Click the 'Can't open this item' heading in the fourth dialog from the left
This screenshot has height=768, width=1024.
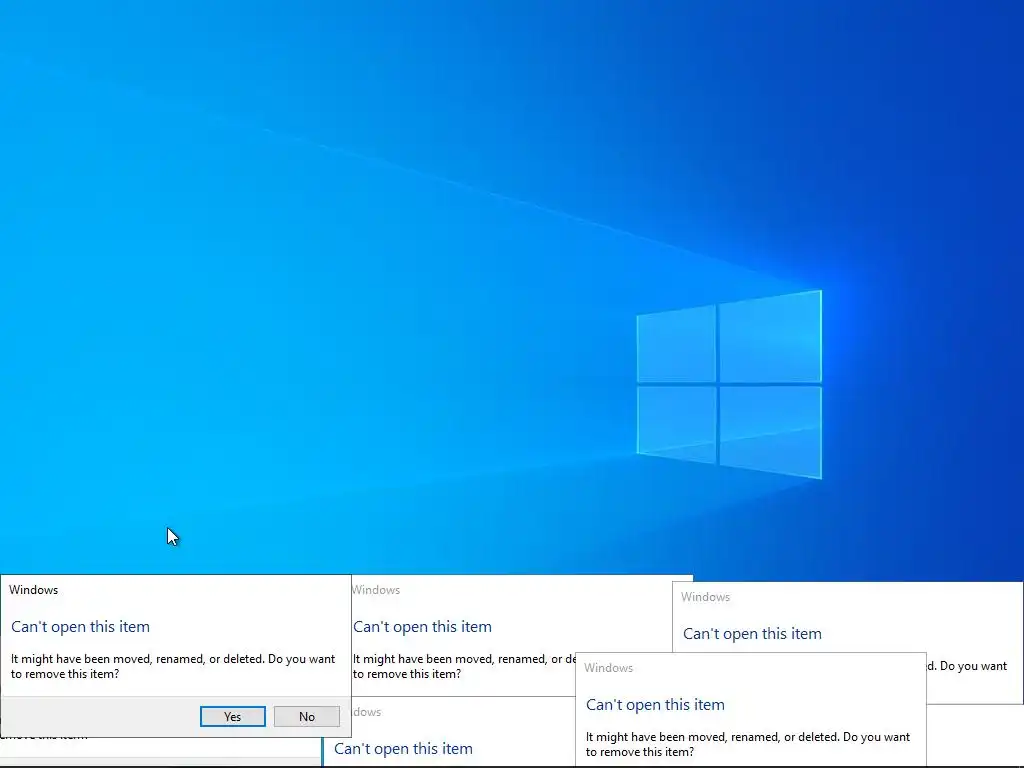655,705
